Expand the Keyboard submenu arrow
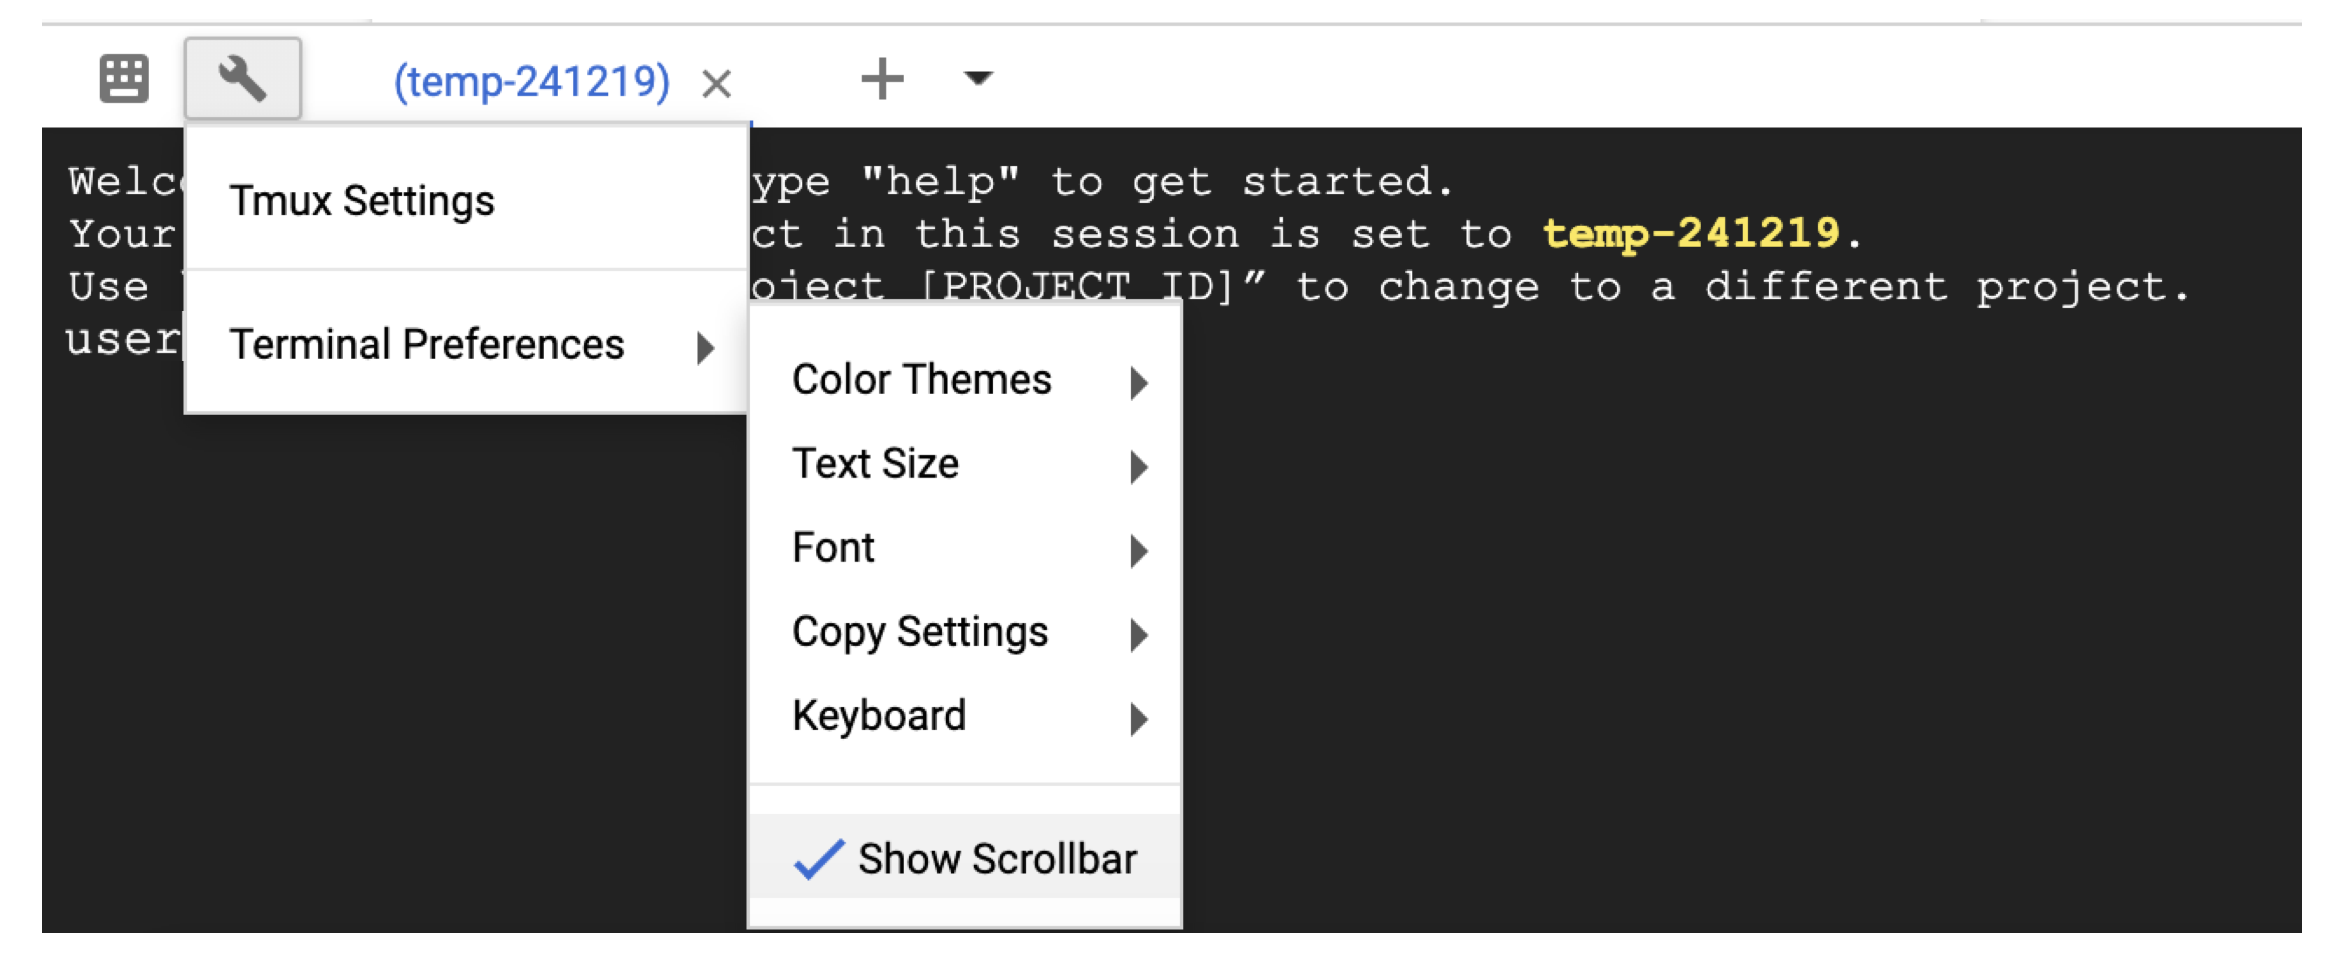The width and height of the screenshot is (2339, 970). (1139, 719)
